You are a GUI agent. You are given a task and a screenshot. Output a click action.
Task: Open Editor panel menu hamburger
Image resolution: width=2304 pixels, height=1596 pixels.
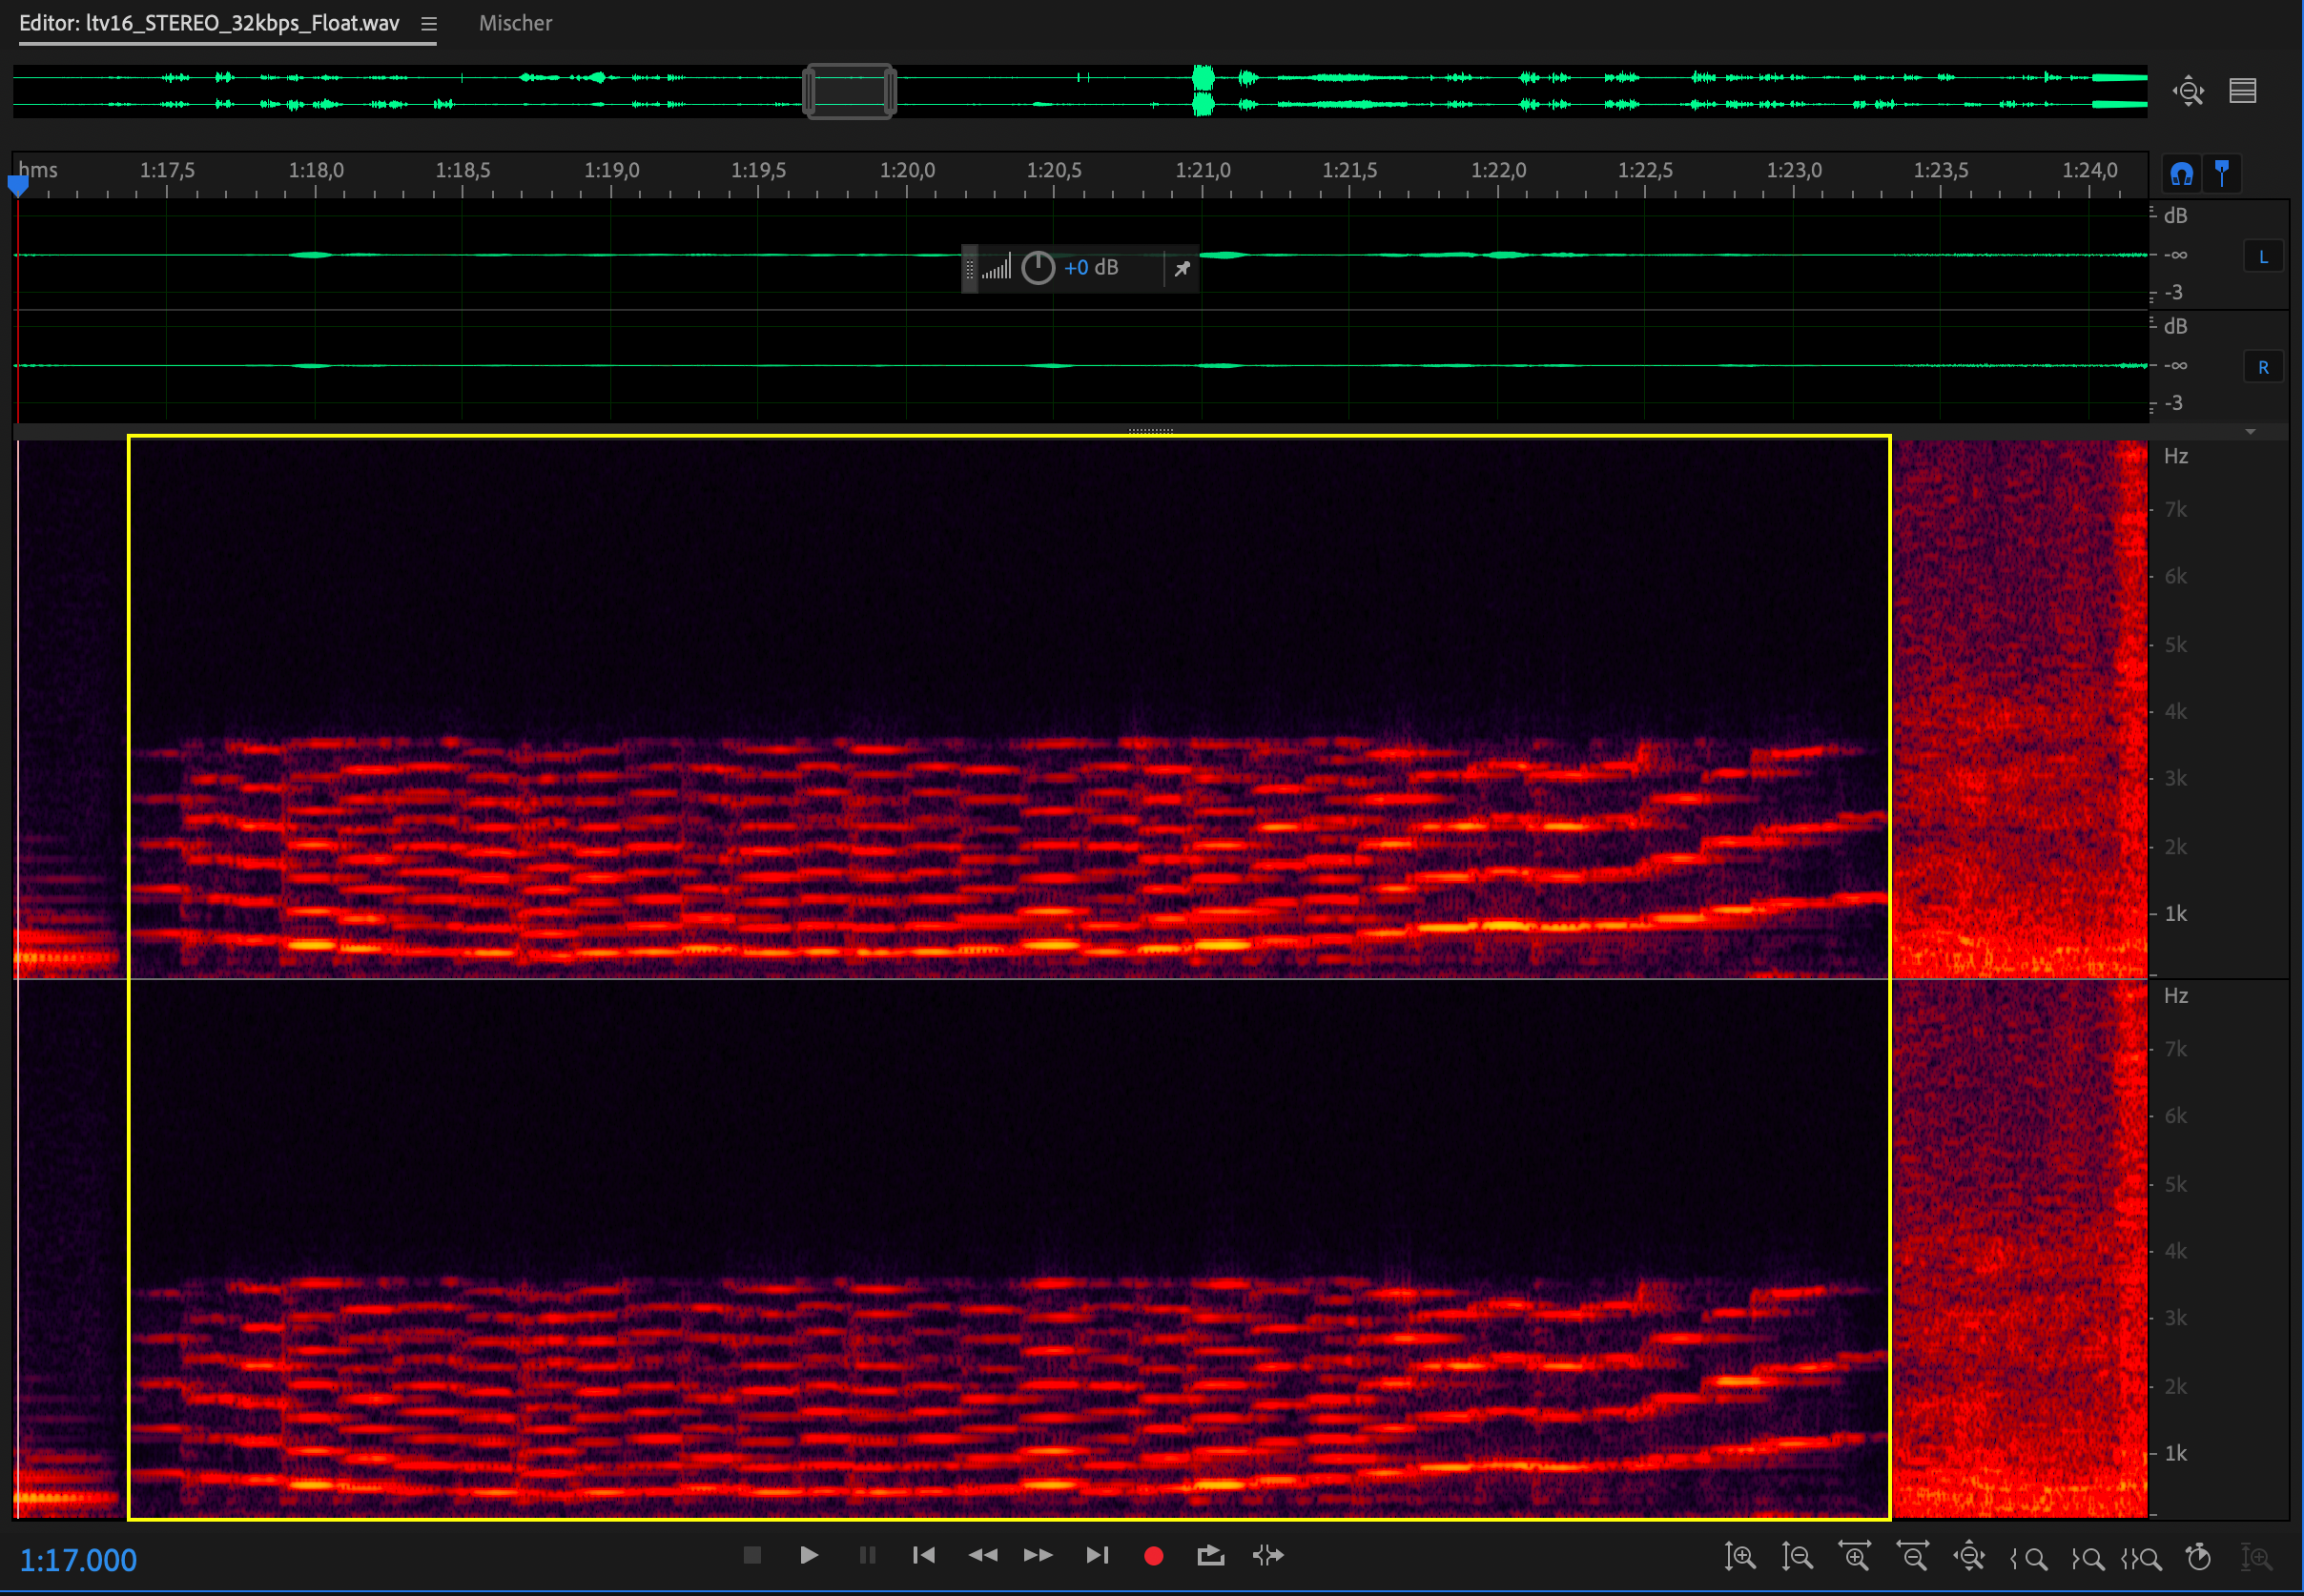429,24
